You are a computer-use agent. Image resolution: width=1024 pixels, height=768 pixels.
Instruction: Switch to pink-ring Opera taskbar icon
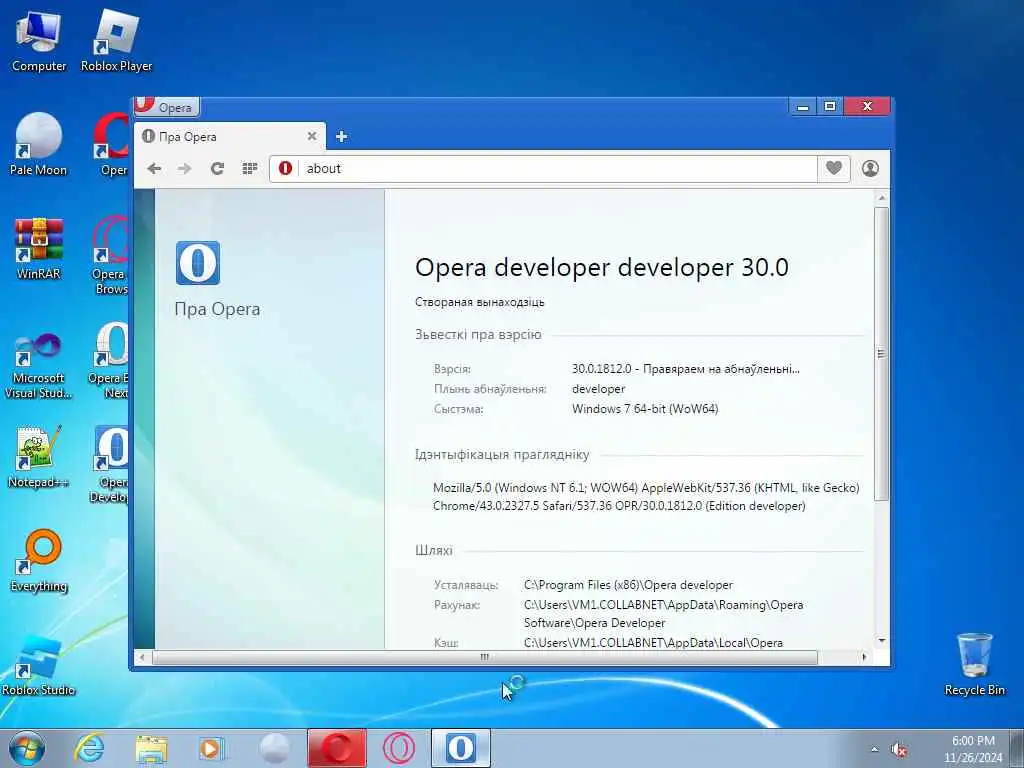(398, 748)
